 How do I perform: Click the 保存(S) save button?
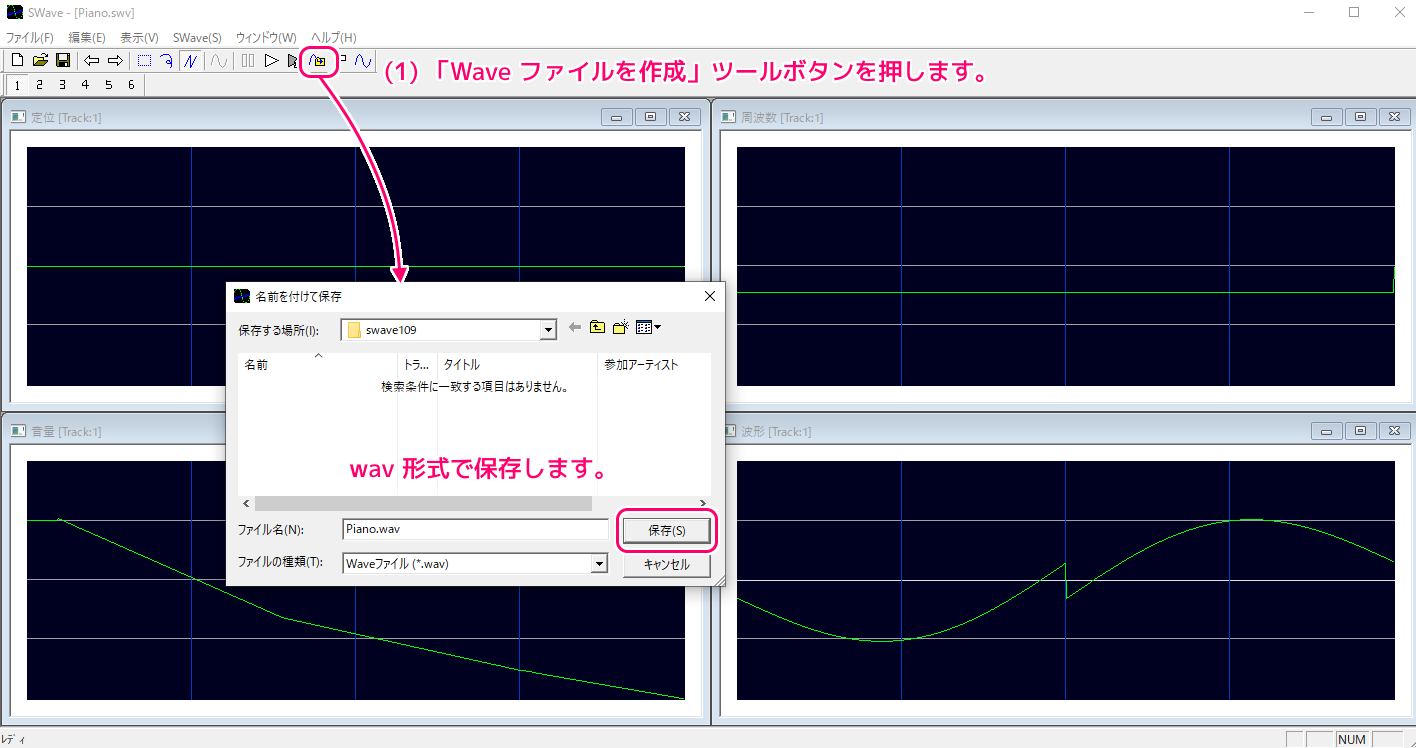click(x=667, y=531)
